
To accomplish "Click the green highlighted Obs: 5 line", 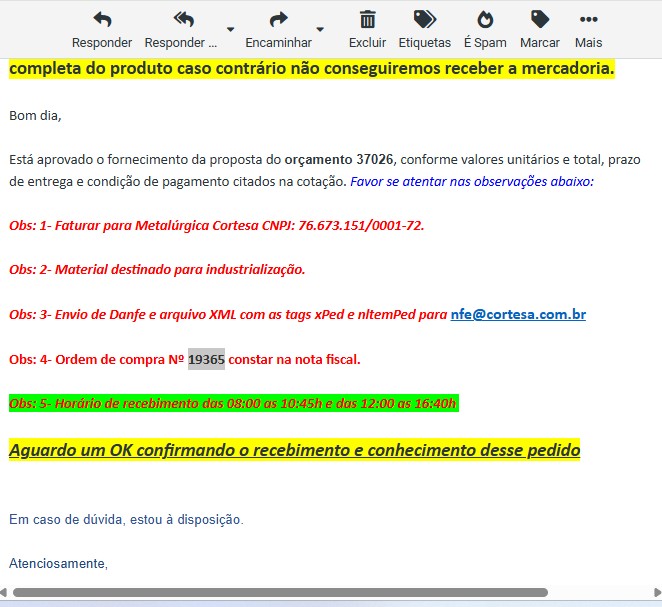I will [233, 403].
